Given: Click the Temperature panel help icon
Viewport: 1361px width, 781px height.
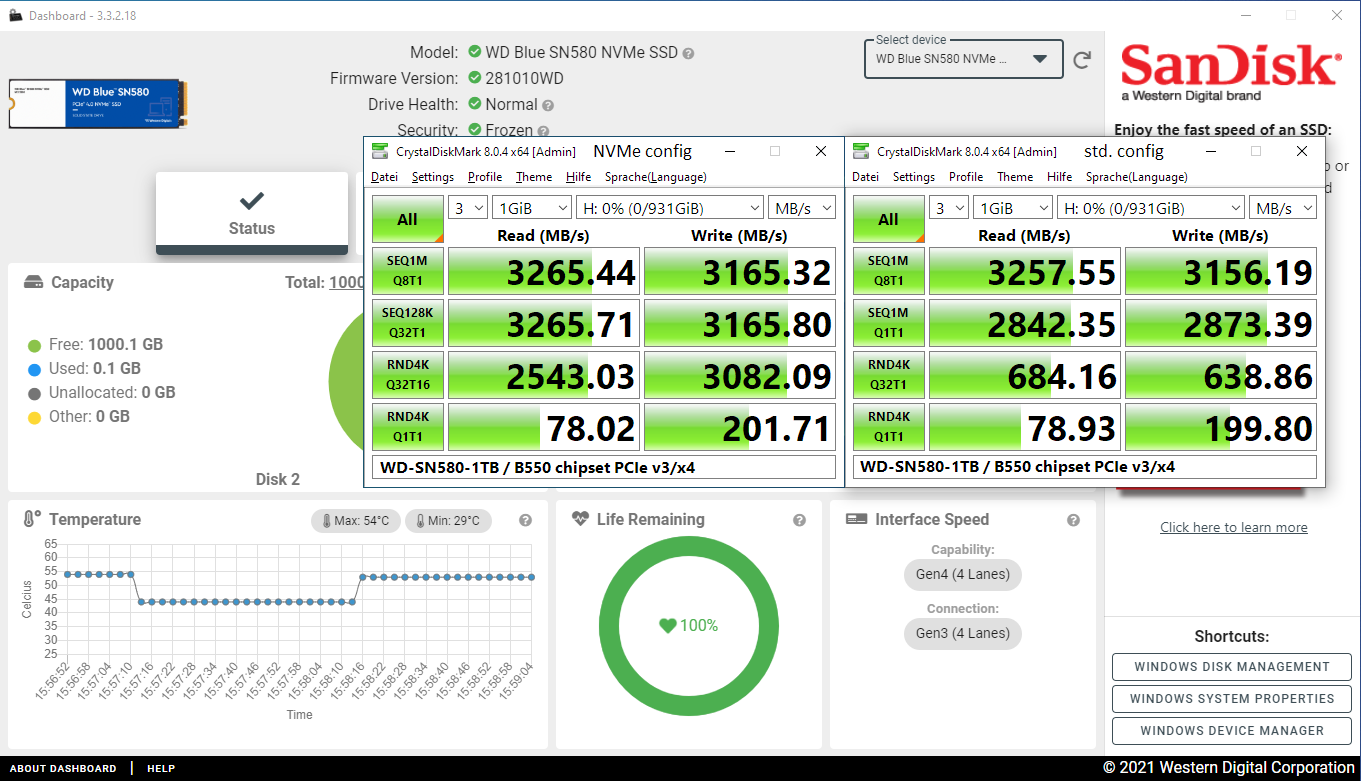Looking at the screenshot, I should point(525,520).
